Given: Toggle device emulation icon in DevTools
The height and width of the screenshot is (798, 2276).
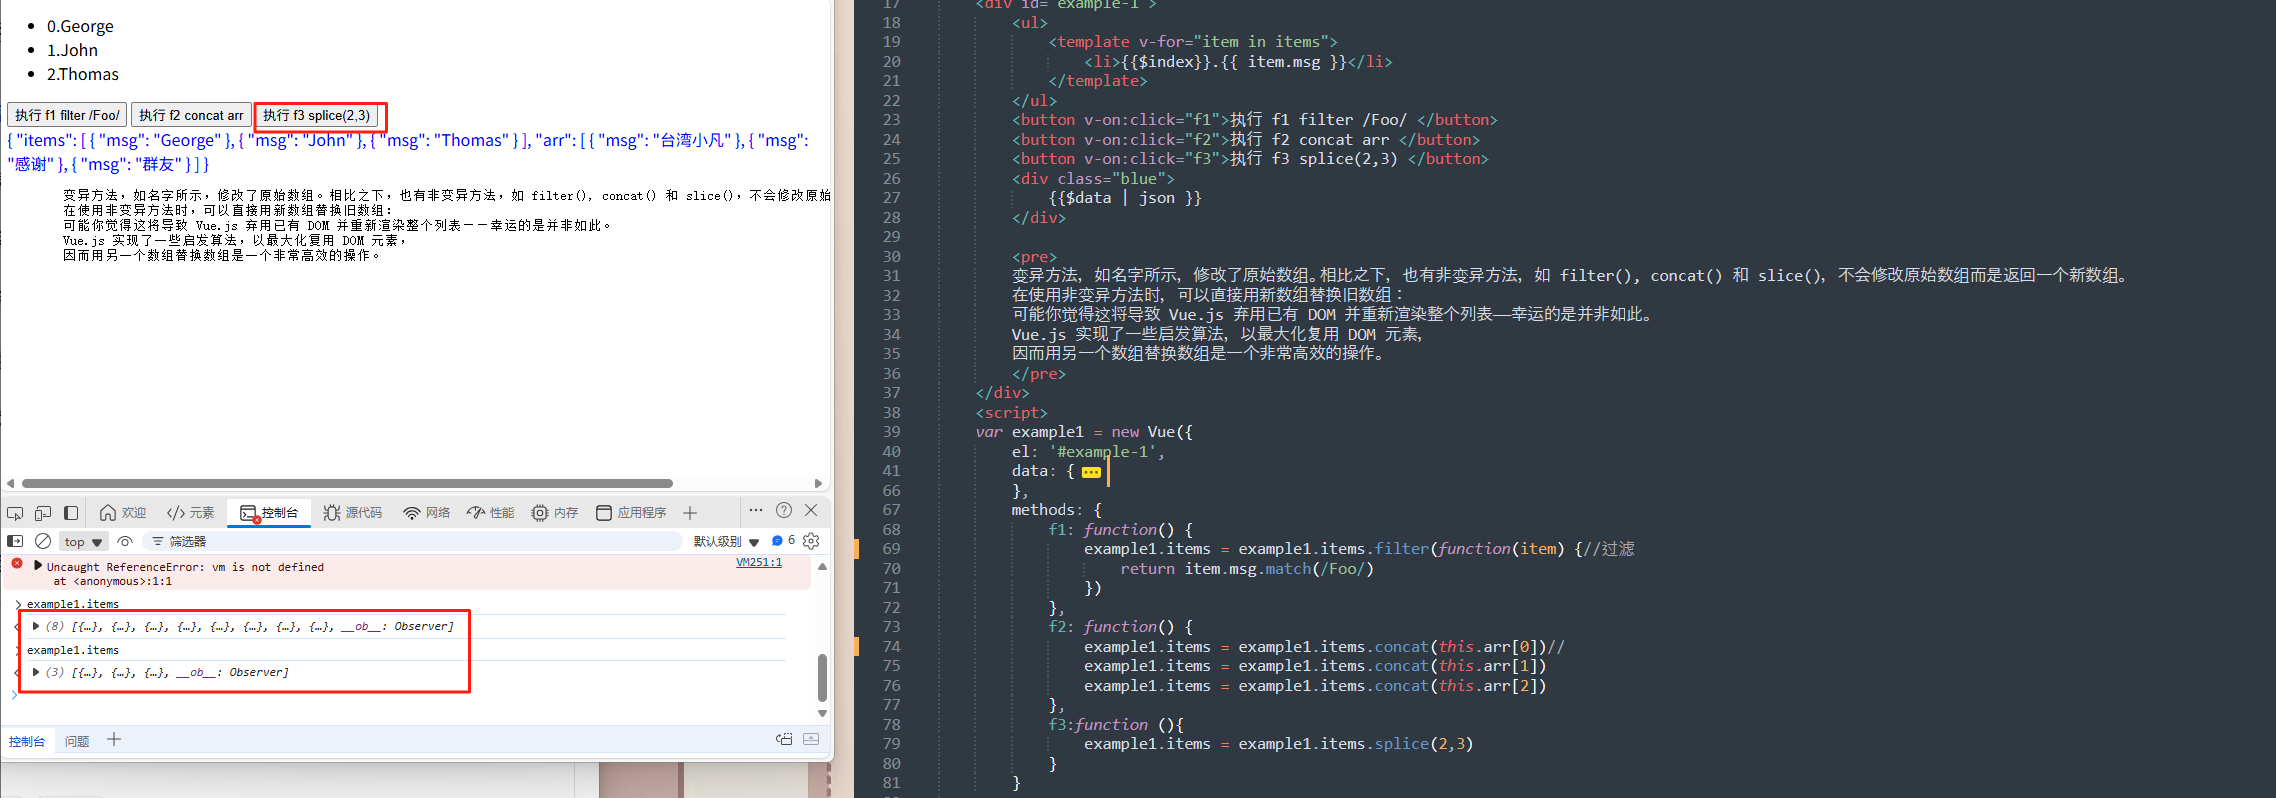Looking at the screenshot, I should (x=43, y=513).
